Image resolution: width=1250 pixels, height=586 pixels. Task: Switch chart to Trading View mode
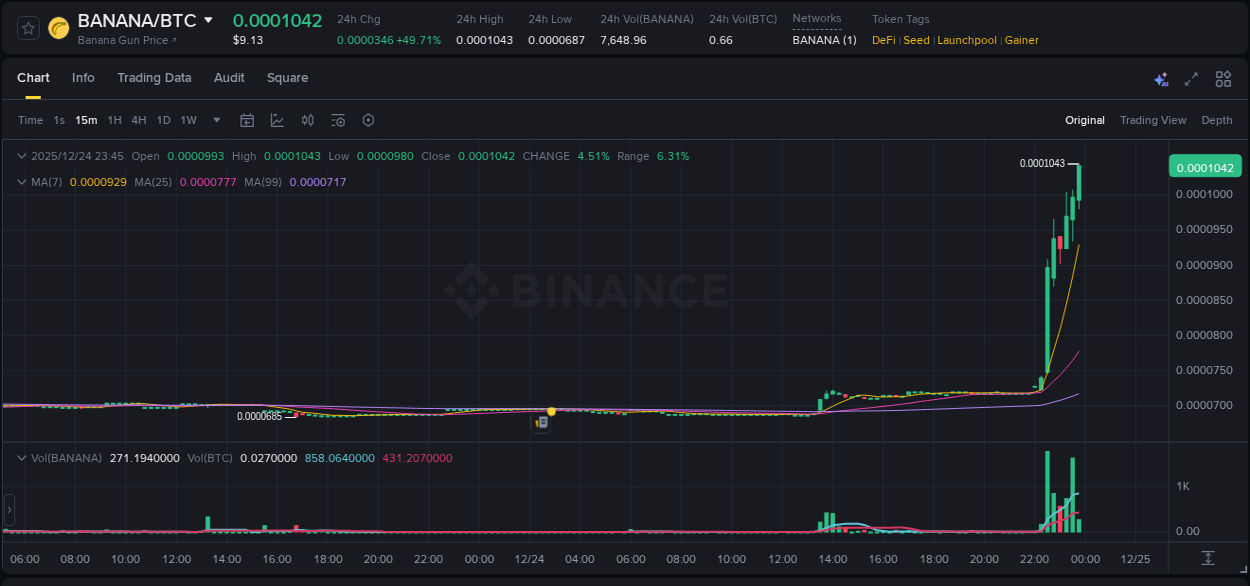pyautogui.click(x=1153, y=120)
